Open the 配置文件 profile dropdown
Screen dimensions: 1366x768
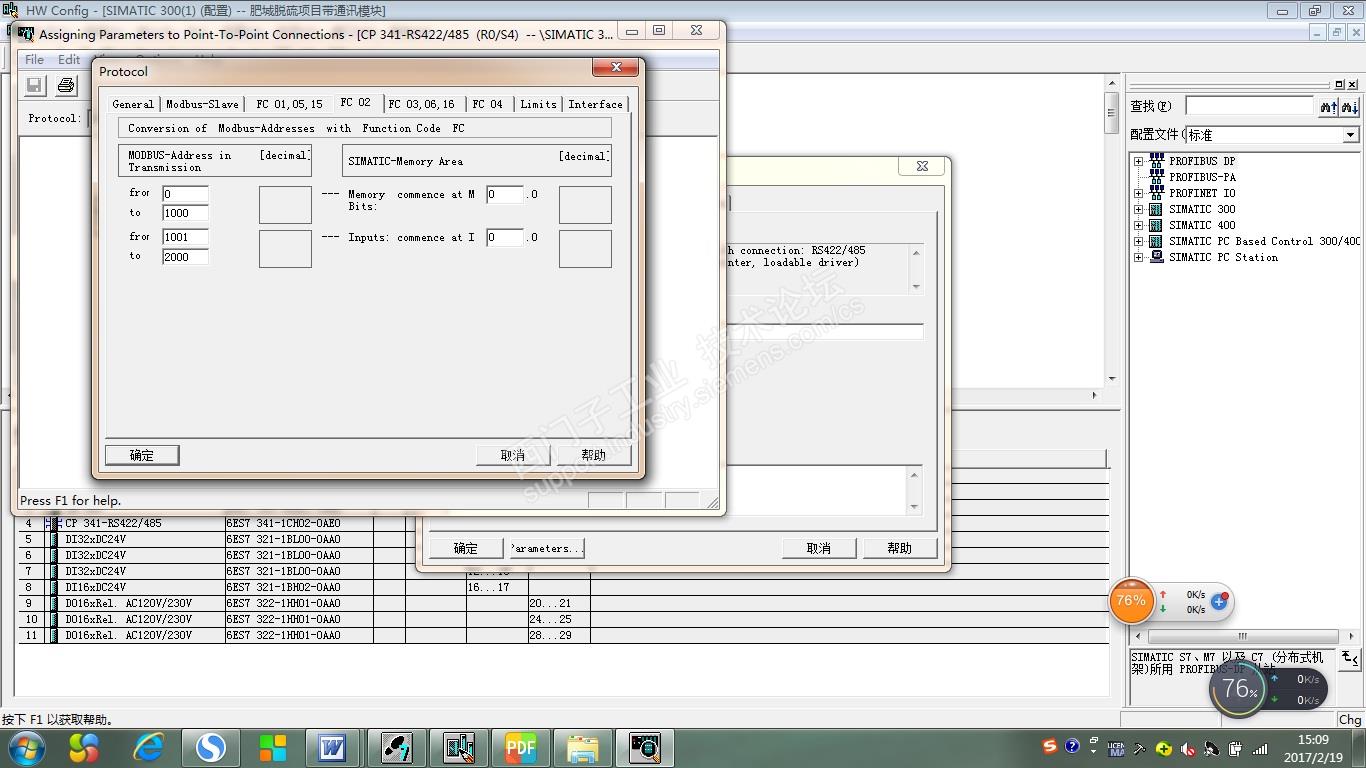tap(1350, 135)
